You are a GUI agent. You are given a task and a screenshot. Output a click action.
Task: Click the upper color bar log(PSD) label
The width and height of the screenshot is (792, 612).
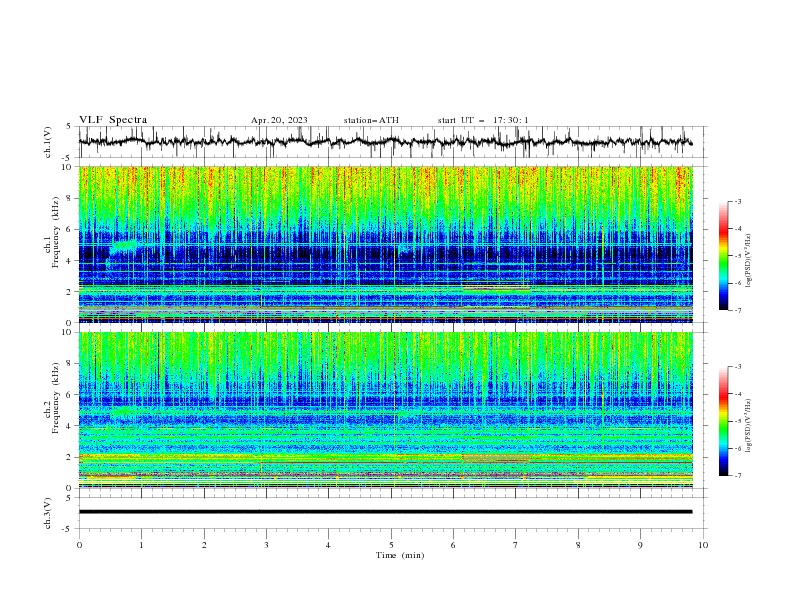(748, 261)
